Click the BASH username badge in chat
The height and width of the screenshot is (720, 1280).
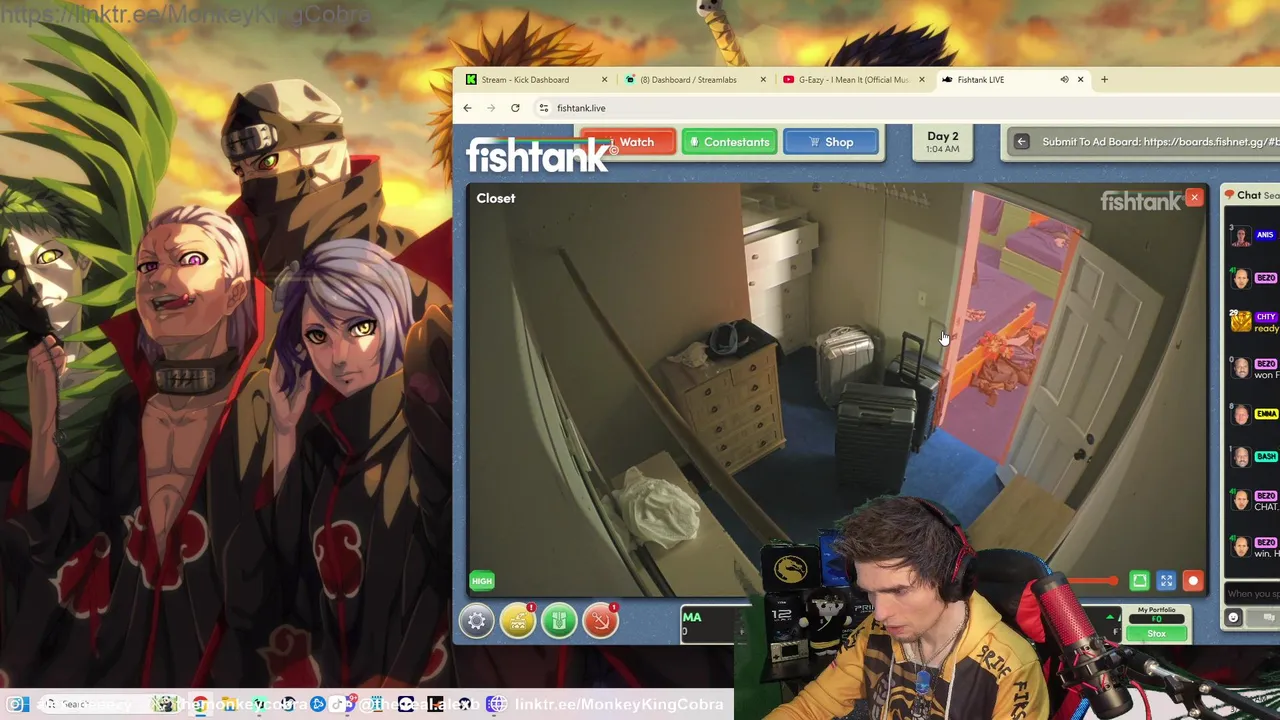click(x=1266, y=456)
